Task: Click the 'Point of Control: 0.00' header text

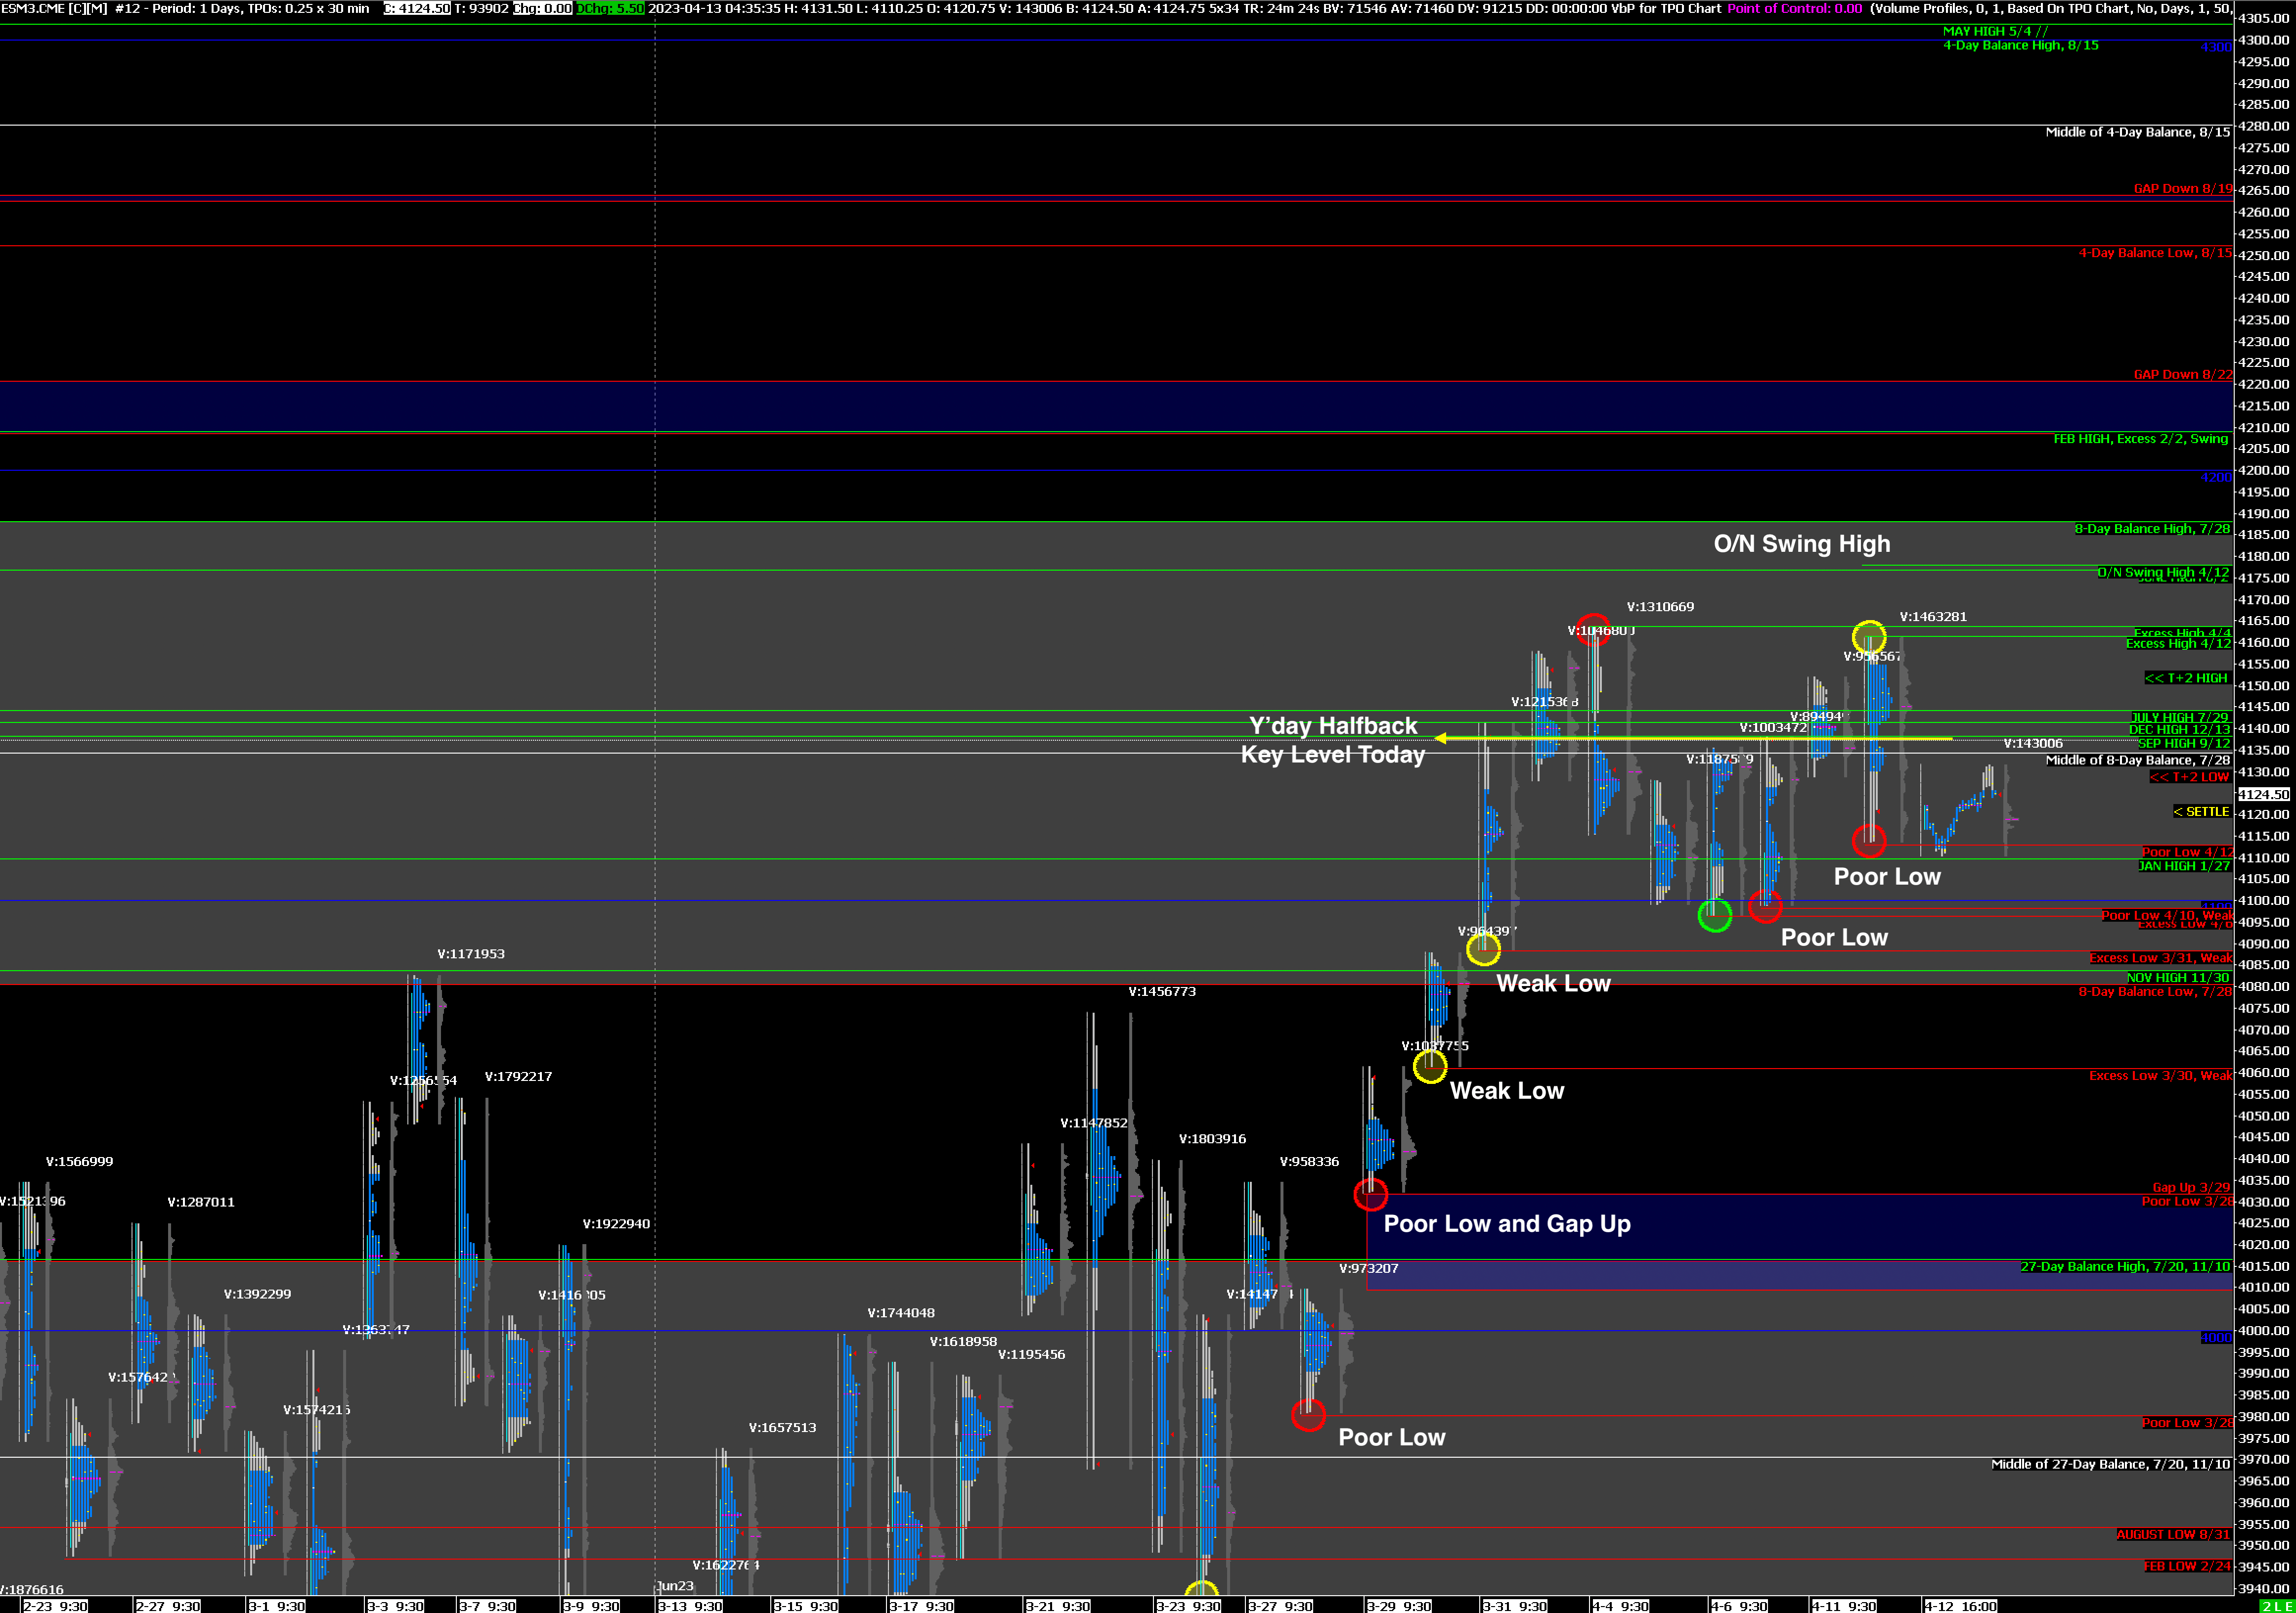Action: 1794,8
